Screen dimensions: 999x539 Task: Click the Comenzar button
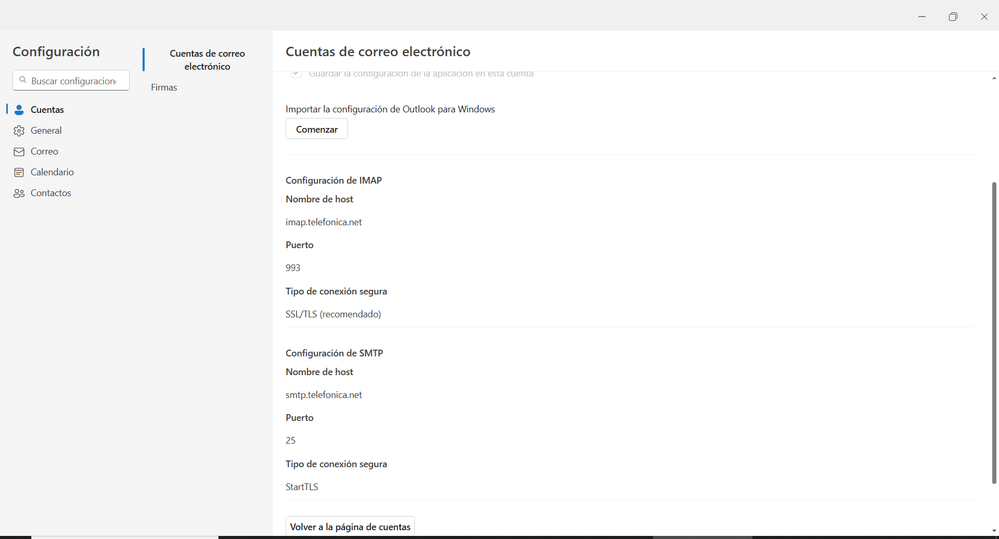[317, 129]
